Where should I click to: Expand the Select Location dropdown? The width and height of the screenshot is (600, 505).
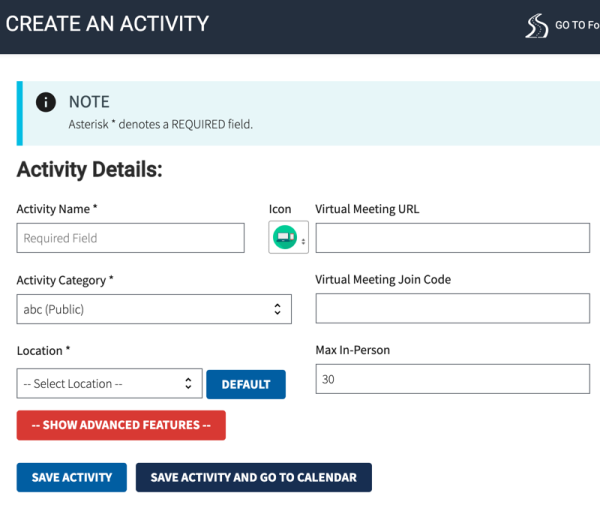click(109, 383)
